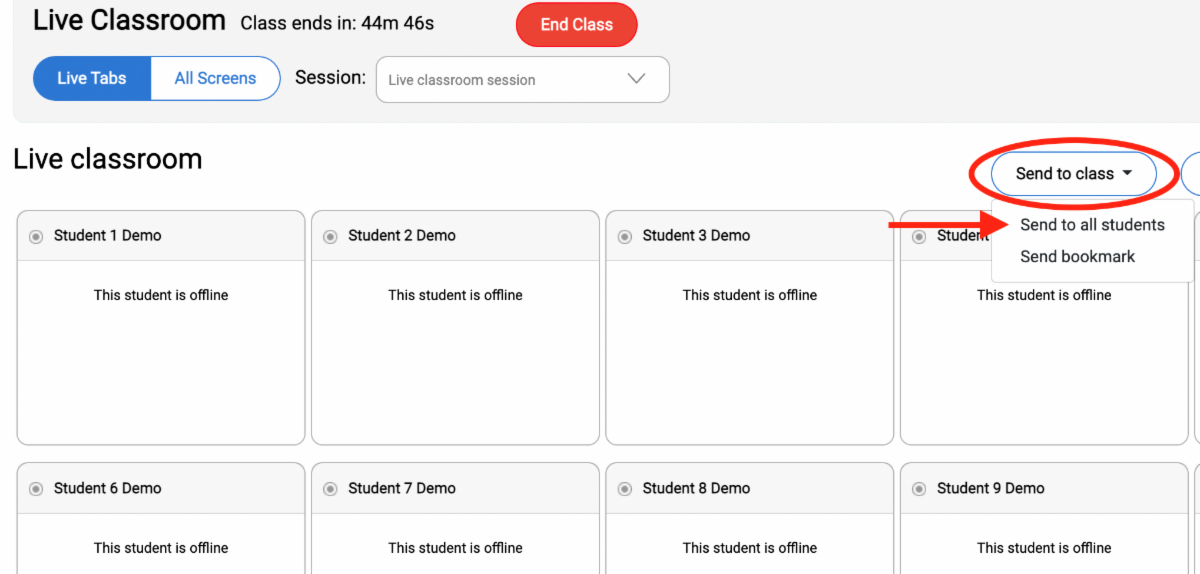Open Student 3 Demo screen tile

point(749,350)
